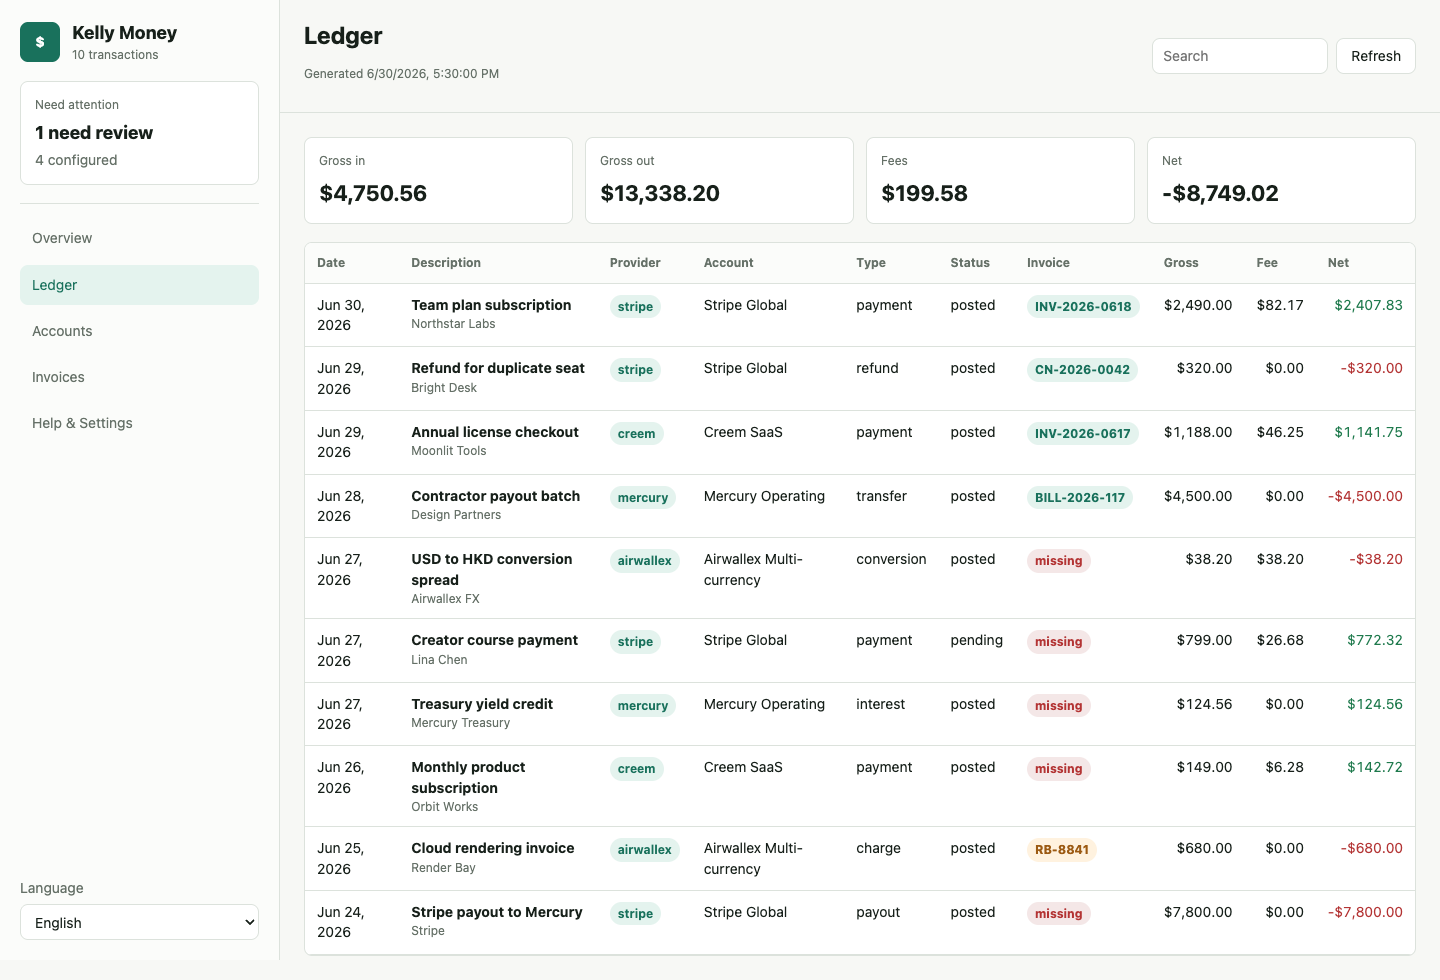Image resolution: width=1440 pixels, height=980 pixels.
Task: Click stripe tag on Team plan subscription row
Action: click(635, 307)
